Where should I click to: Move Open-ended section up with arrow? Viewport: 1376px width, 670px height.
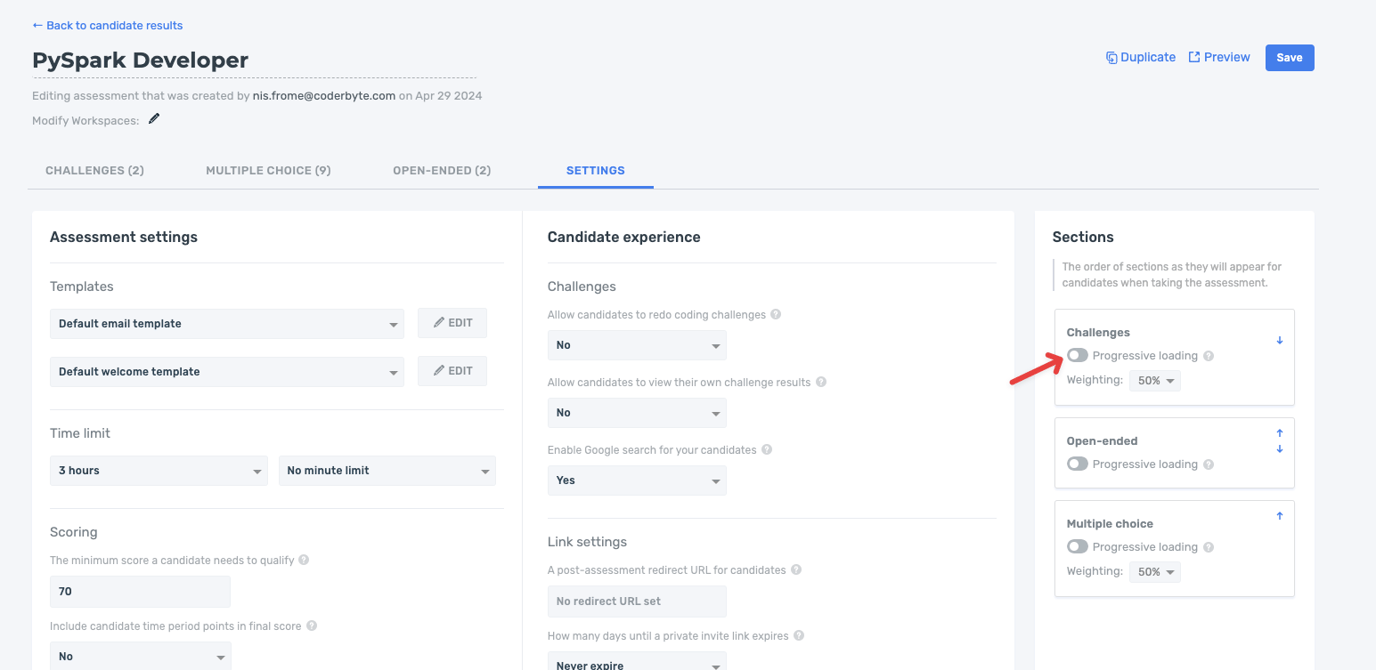coord(1279,433)
